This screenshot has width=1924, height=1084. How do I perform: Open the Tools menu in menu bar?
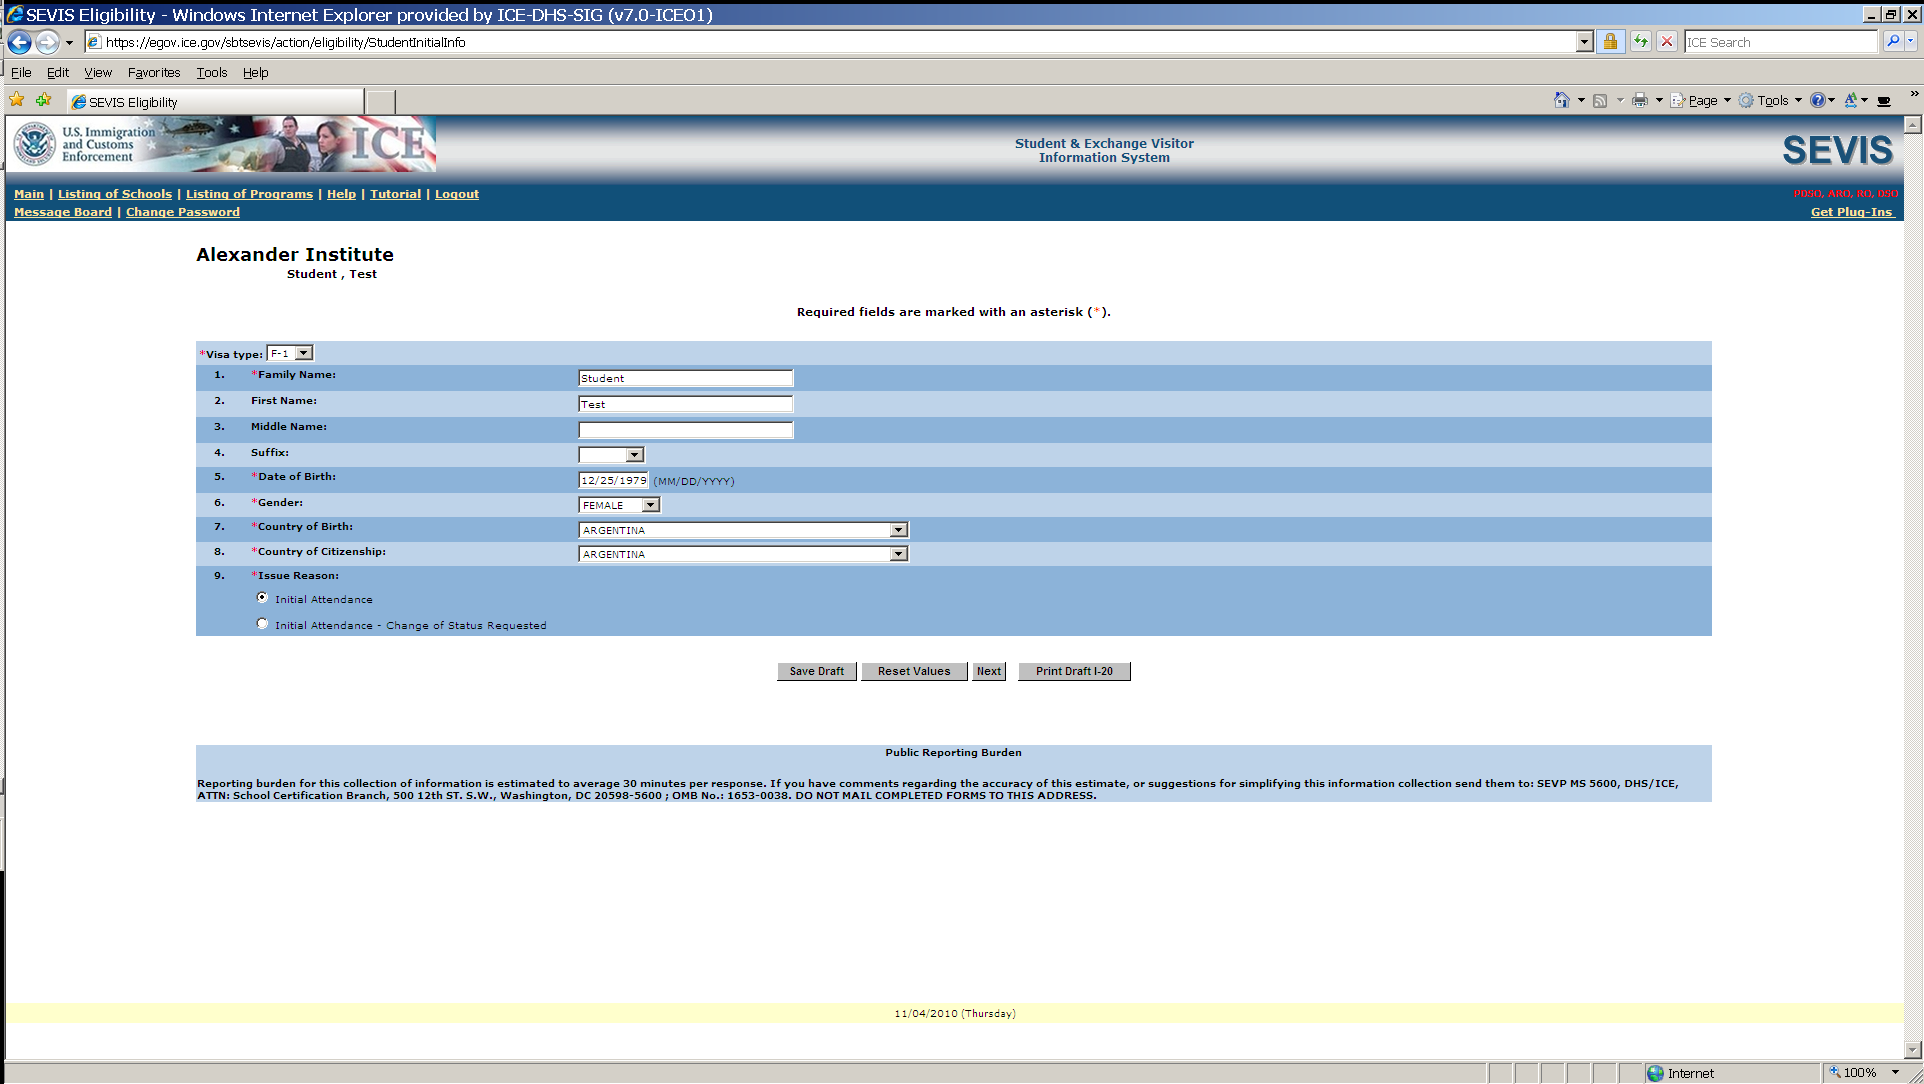(x=211, y=73)
